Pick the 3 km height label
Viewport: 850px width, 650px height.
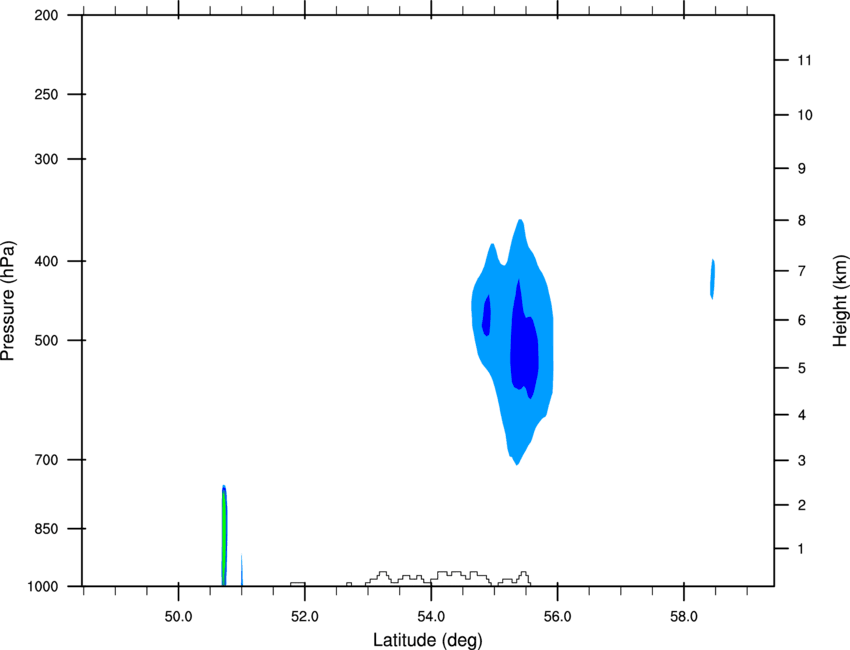tap(802, 461)
